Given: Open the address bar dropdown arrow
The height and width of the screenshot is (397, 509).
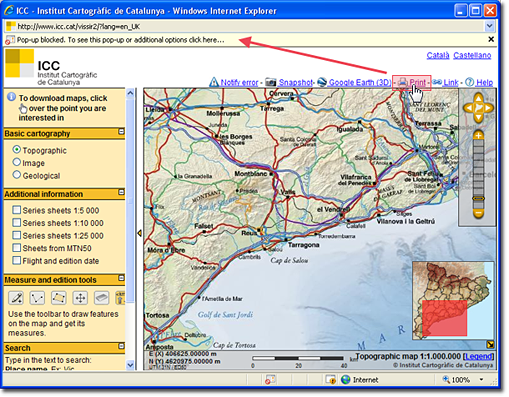Looking at the screenshot, I should (x=489, y=26).
